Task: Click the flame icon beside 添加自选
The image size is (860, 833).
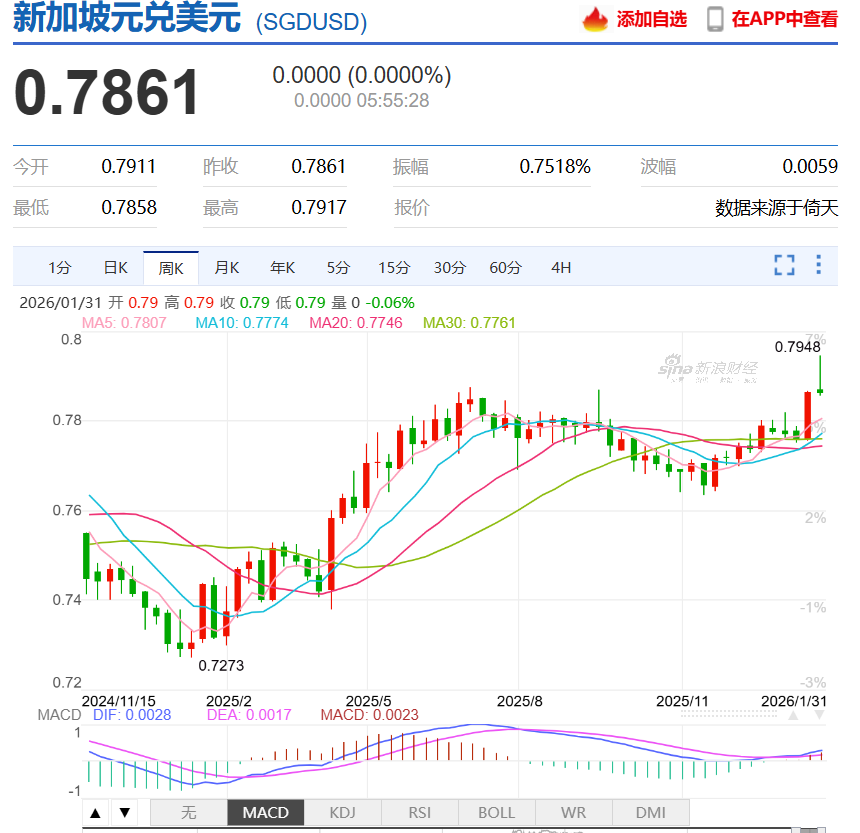Action: 596,19
